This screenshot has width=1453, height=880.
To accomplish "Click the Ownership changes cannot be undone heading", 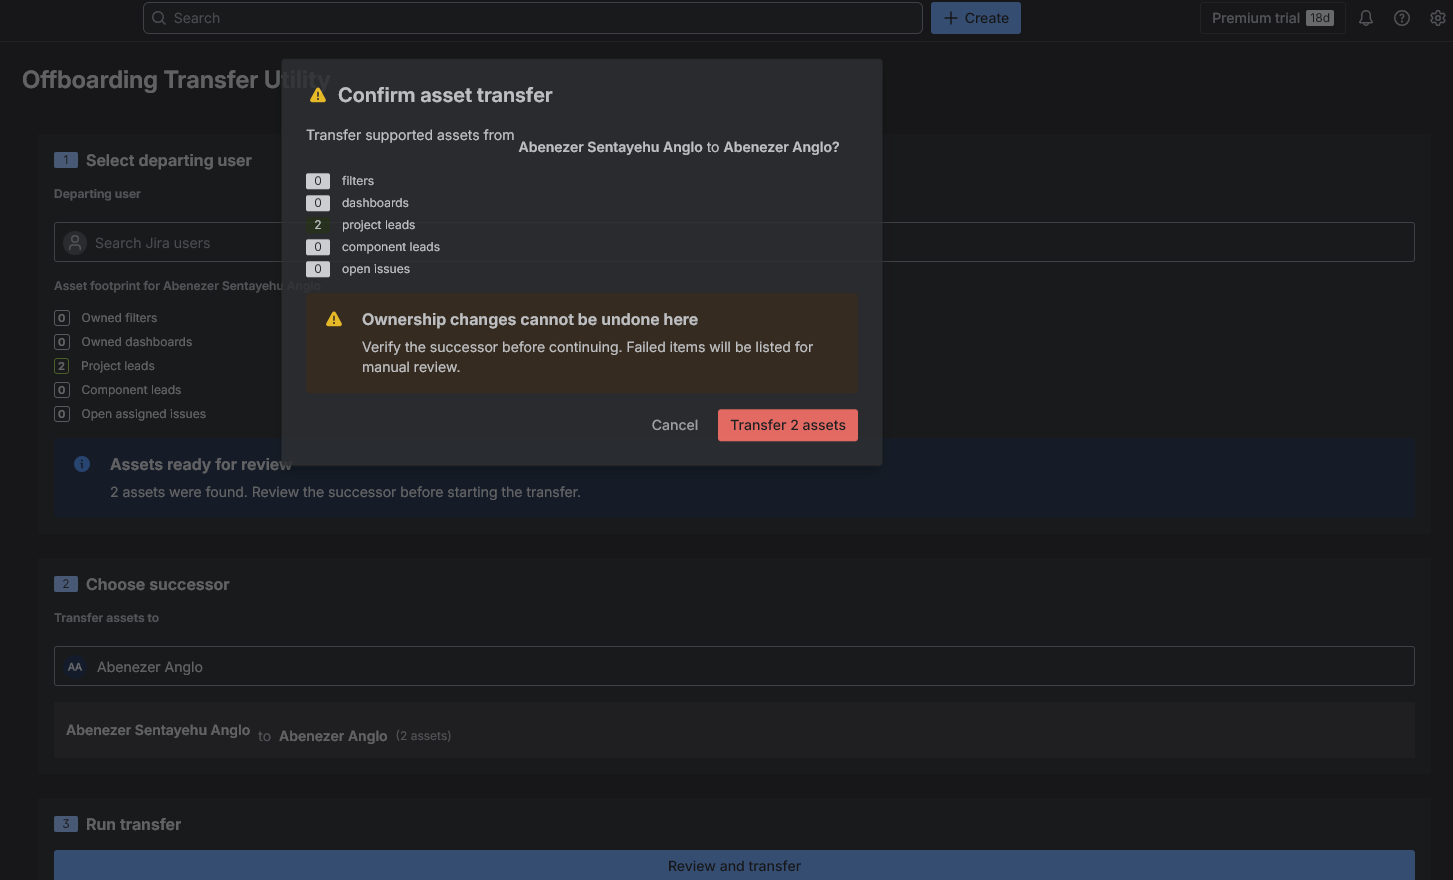I will (x=530, y=319).
